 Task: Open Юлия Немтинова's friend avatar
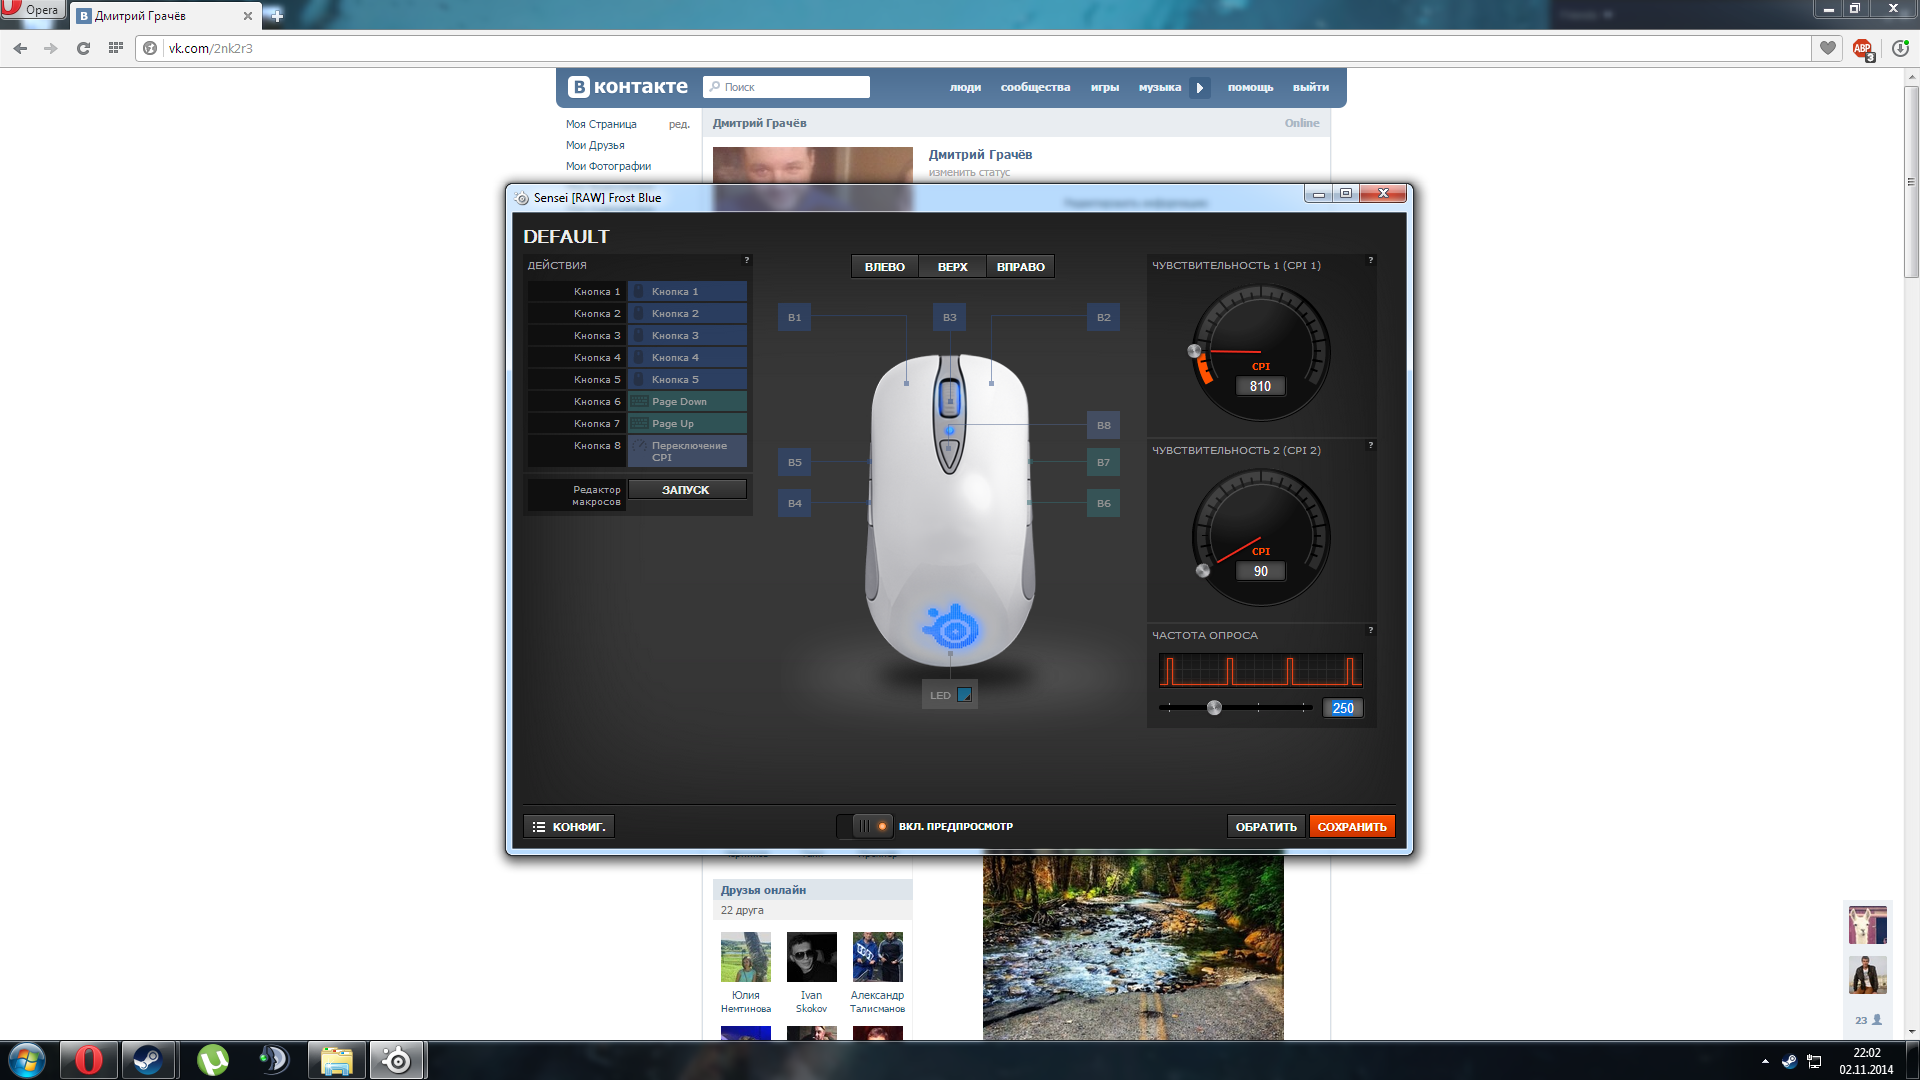point(746,957)
